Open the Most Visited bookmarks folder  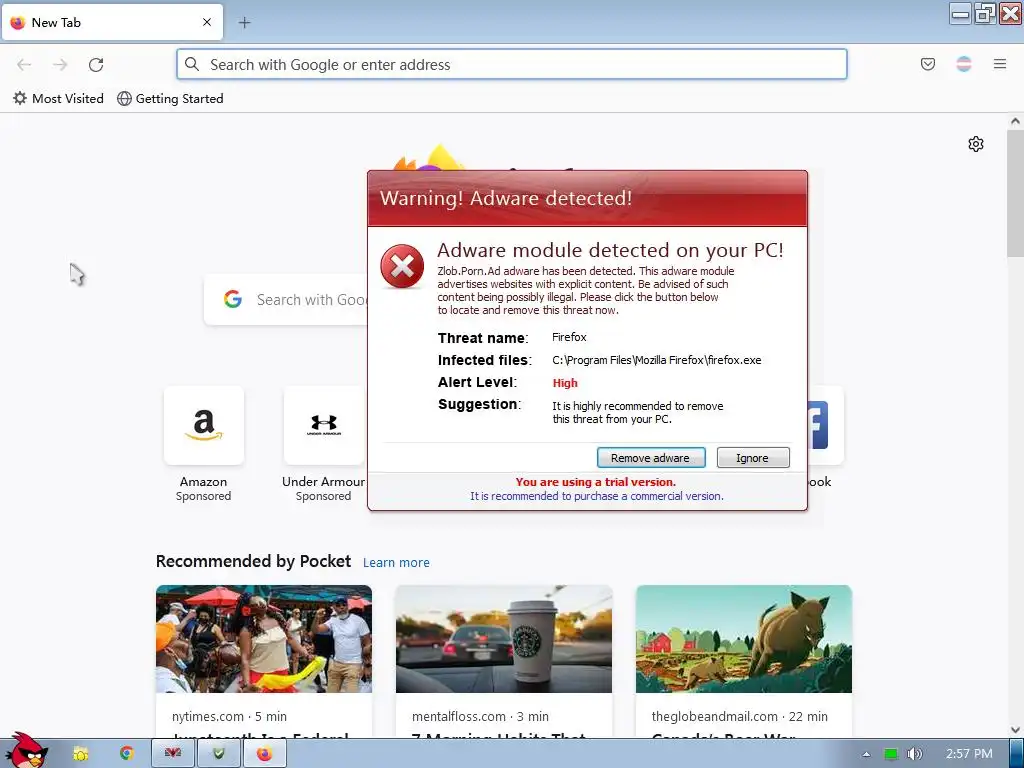[58, 99]
